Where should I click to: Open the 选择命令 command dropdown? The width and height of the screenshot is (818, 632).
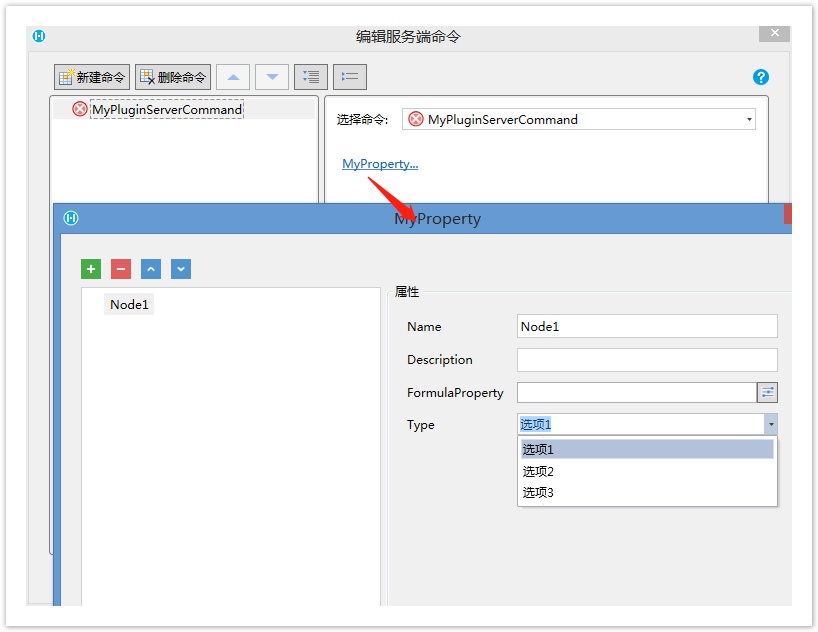749,120
